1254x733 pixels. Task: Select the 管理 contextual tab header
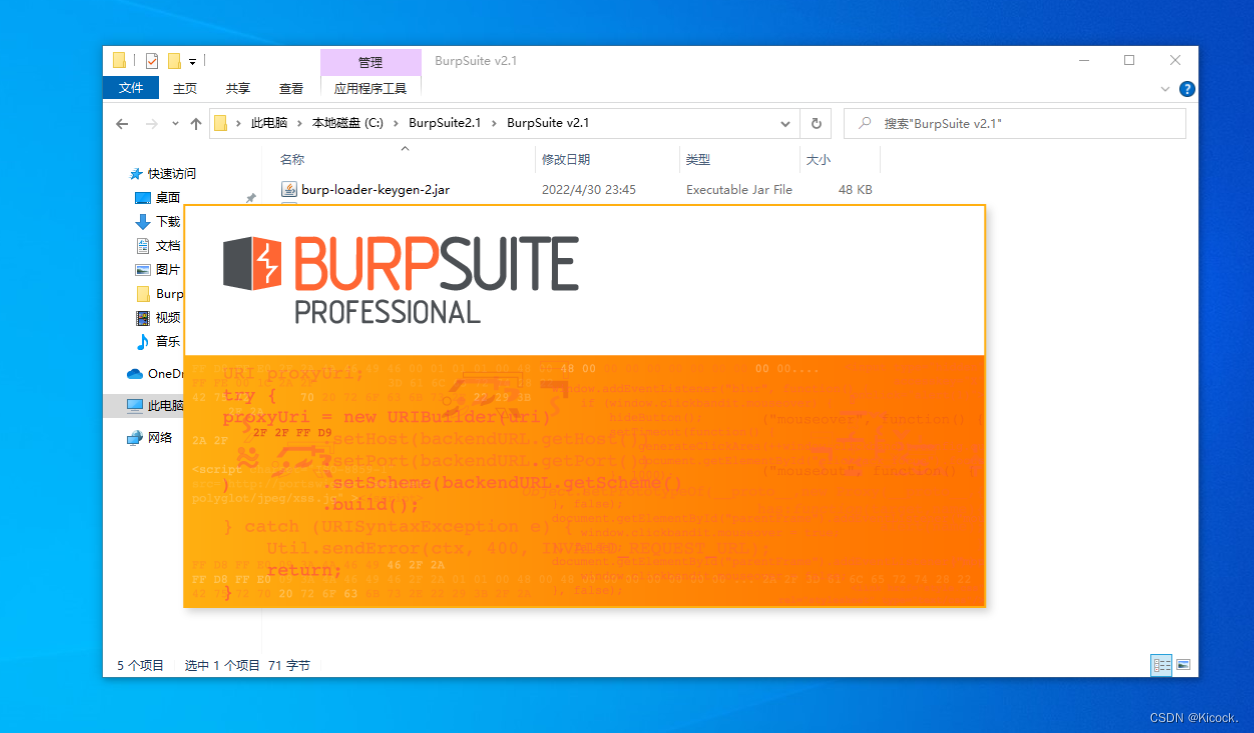[x=370, y=62]
